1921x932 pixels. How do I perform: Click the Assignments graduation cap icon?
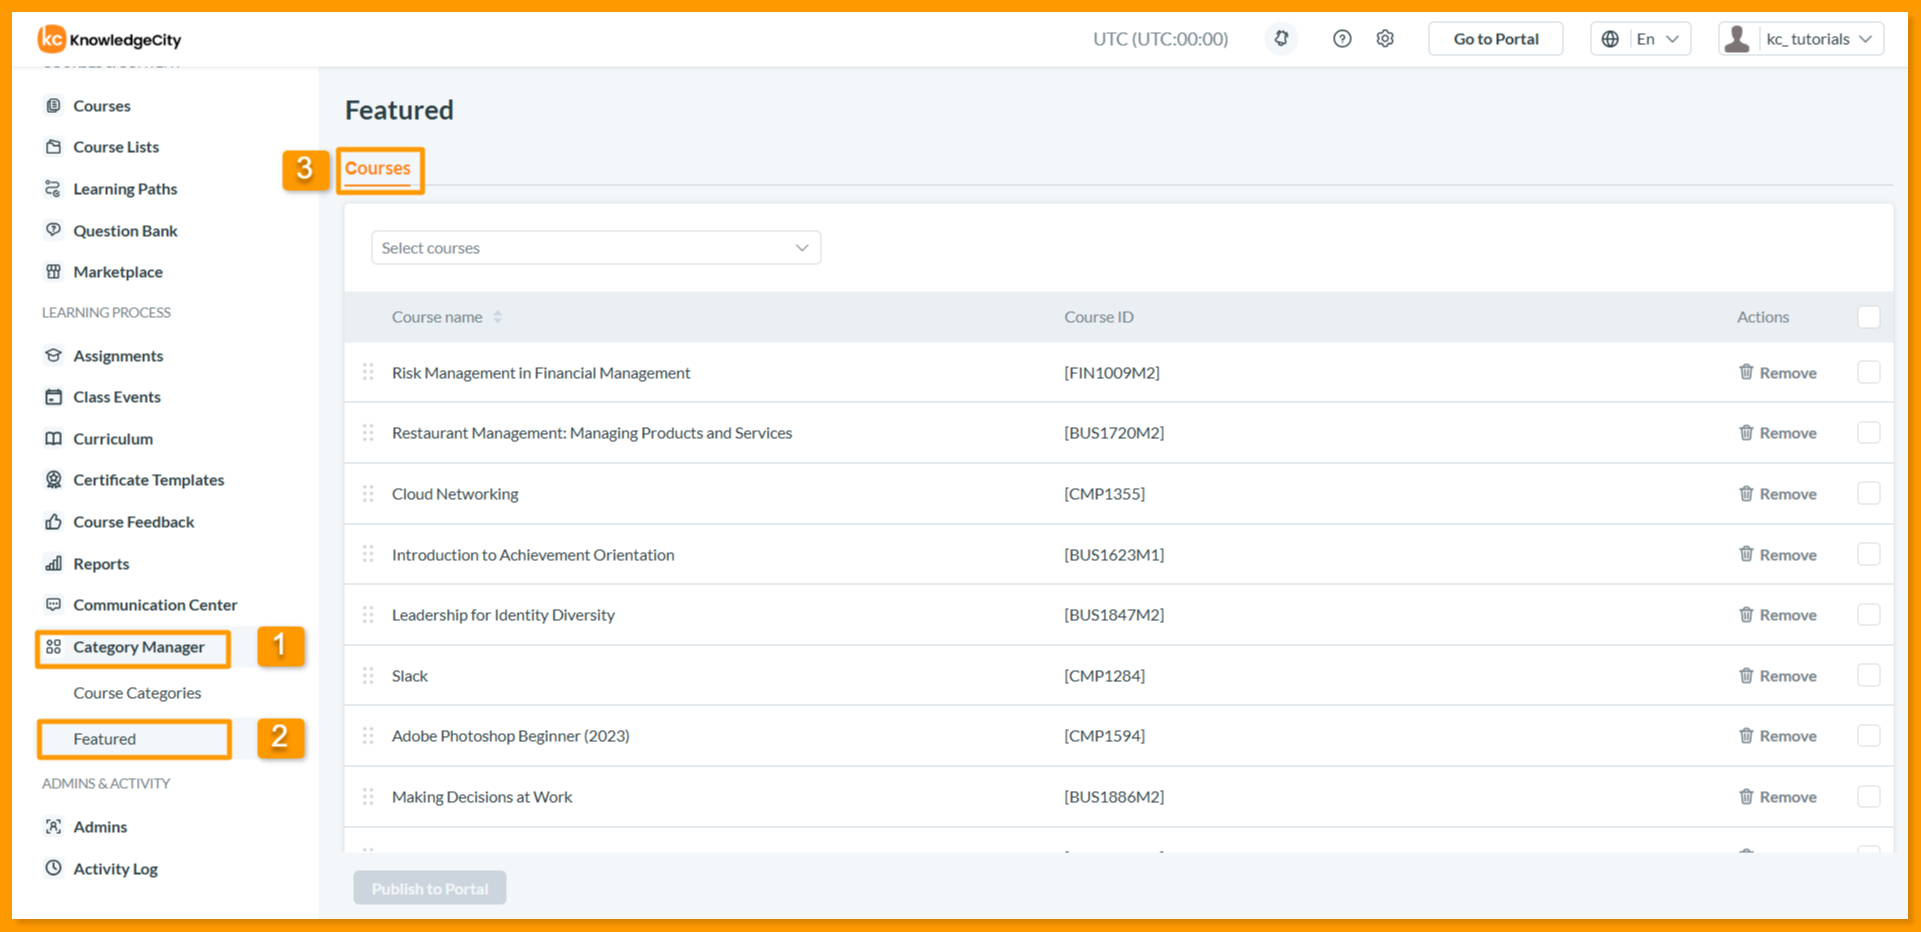coord(54,356)
